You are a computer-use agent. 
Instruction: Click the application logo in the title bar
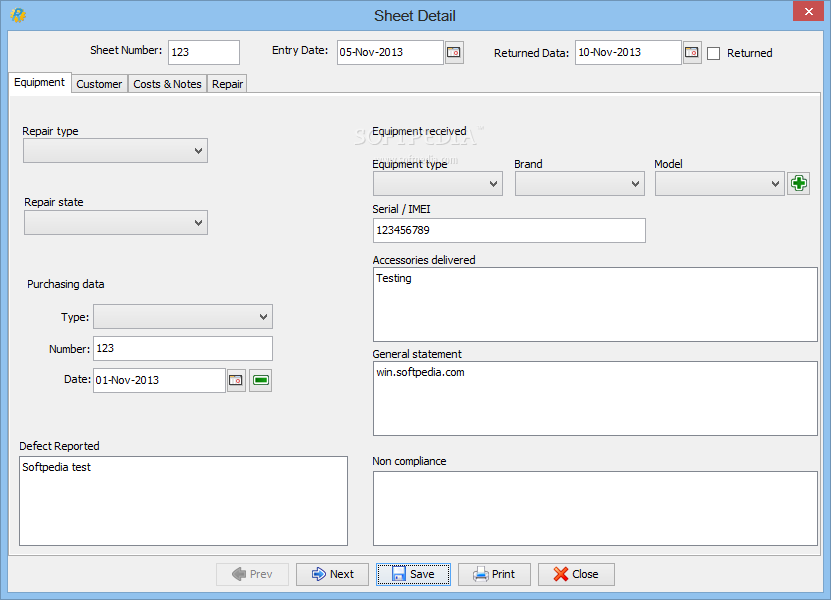point(18,15)
